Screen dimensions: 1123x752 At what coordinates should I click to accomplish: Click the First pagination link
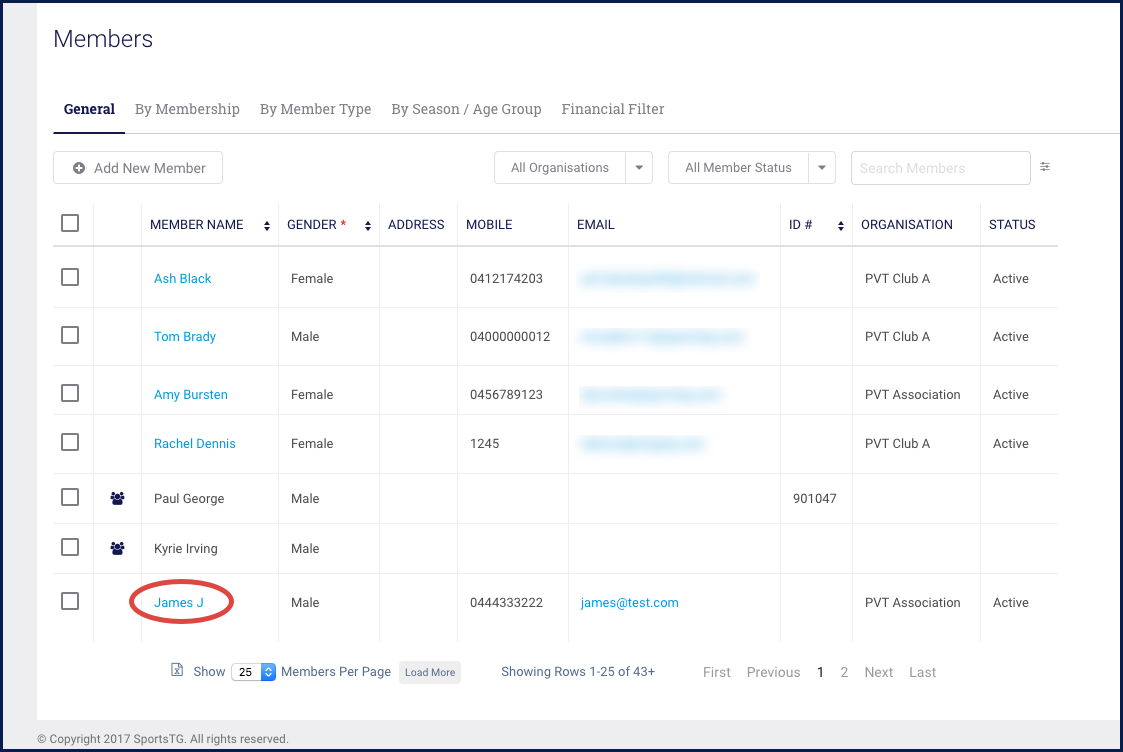[x=716, y=673]
